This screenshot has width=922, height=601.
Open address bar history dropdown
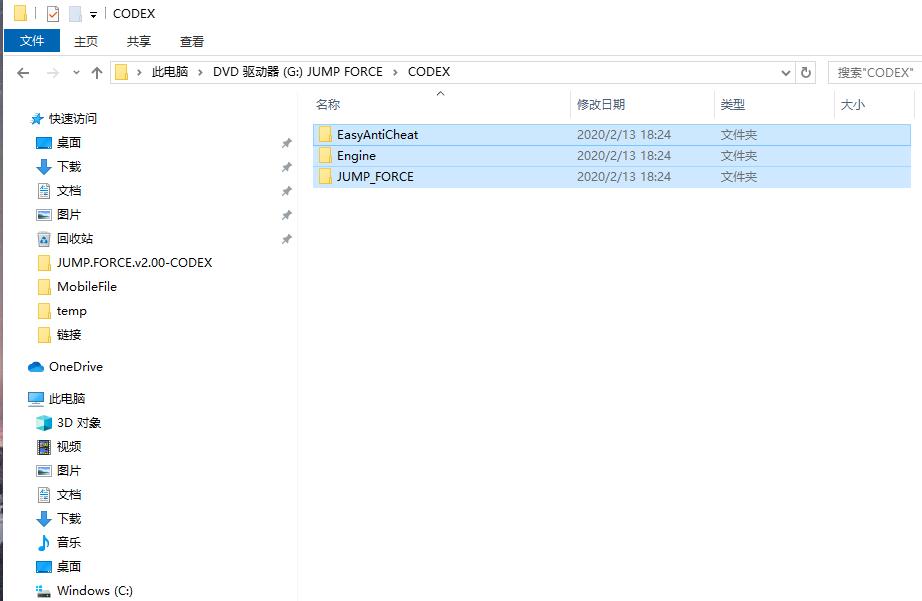click(x=786, y=72)
